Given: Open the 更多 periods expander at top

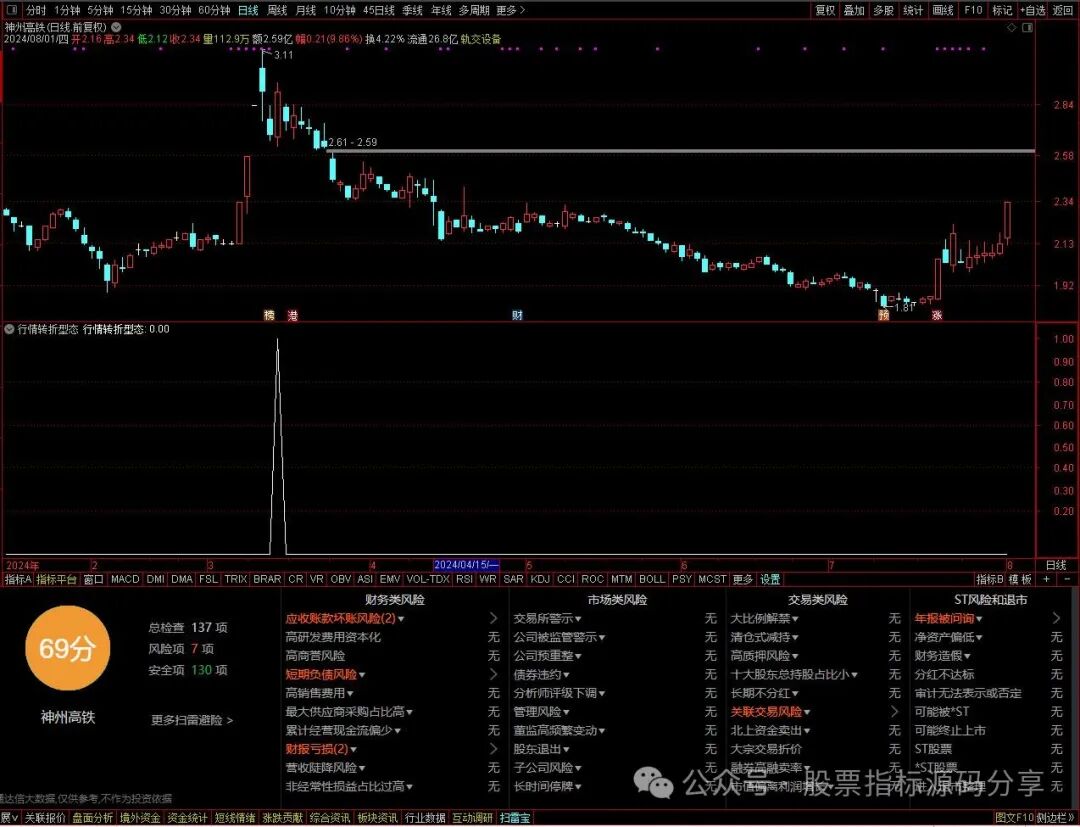Looking at the screenshot, I should pyautogui.click(x=510, y=10).
